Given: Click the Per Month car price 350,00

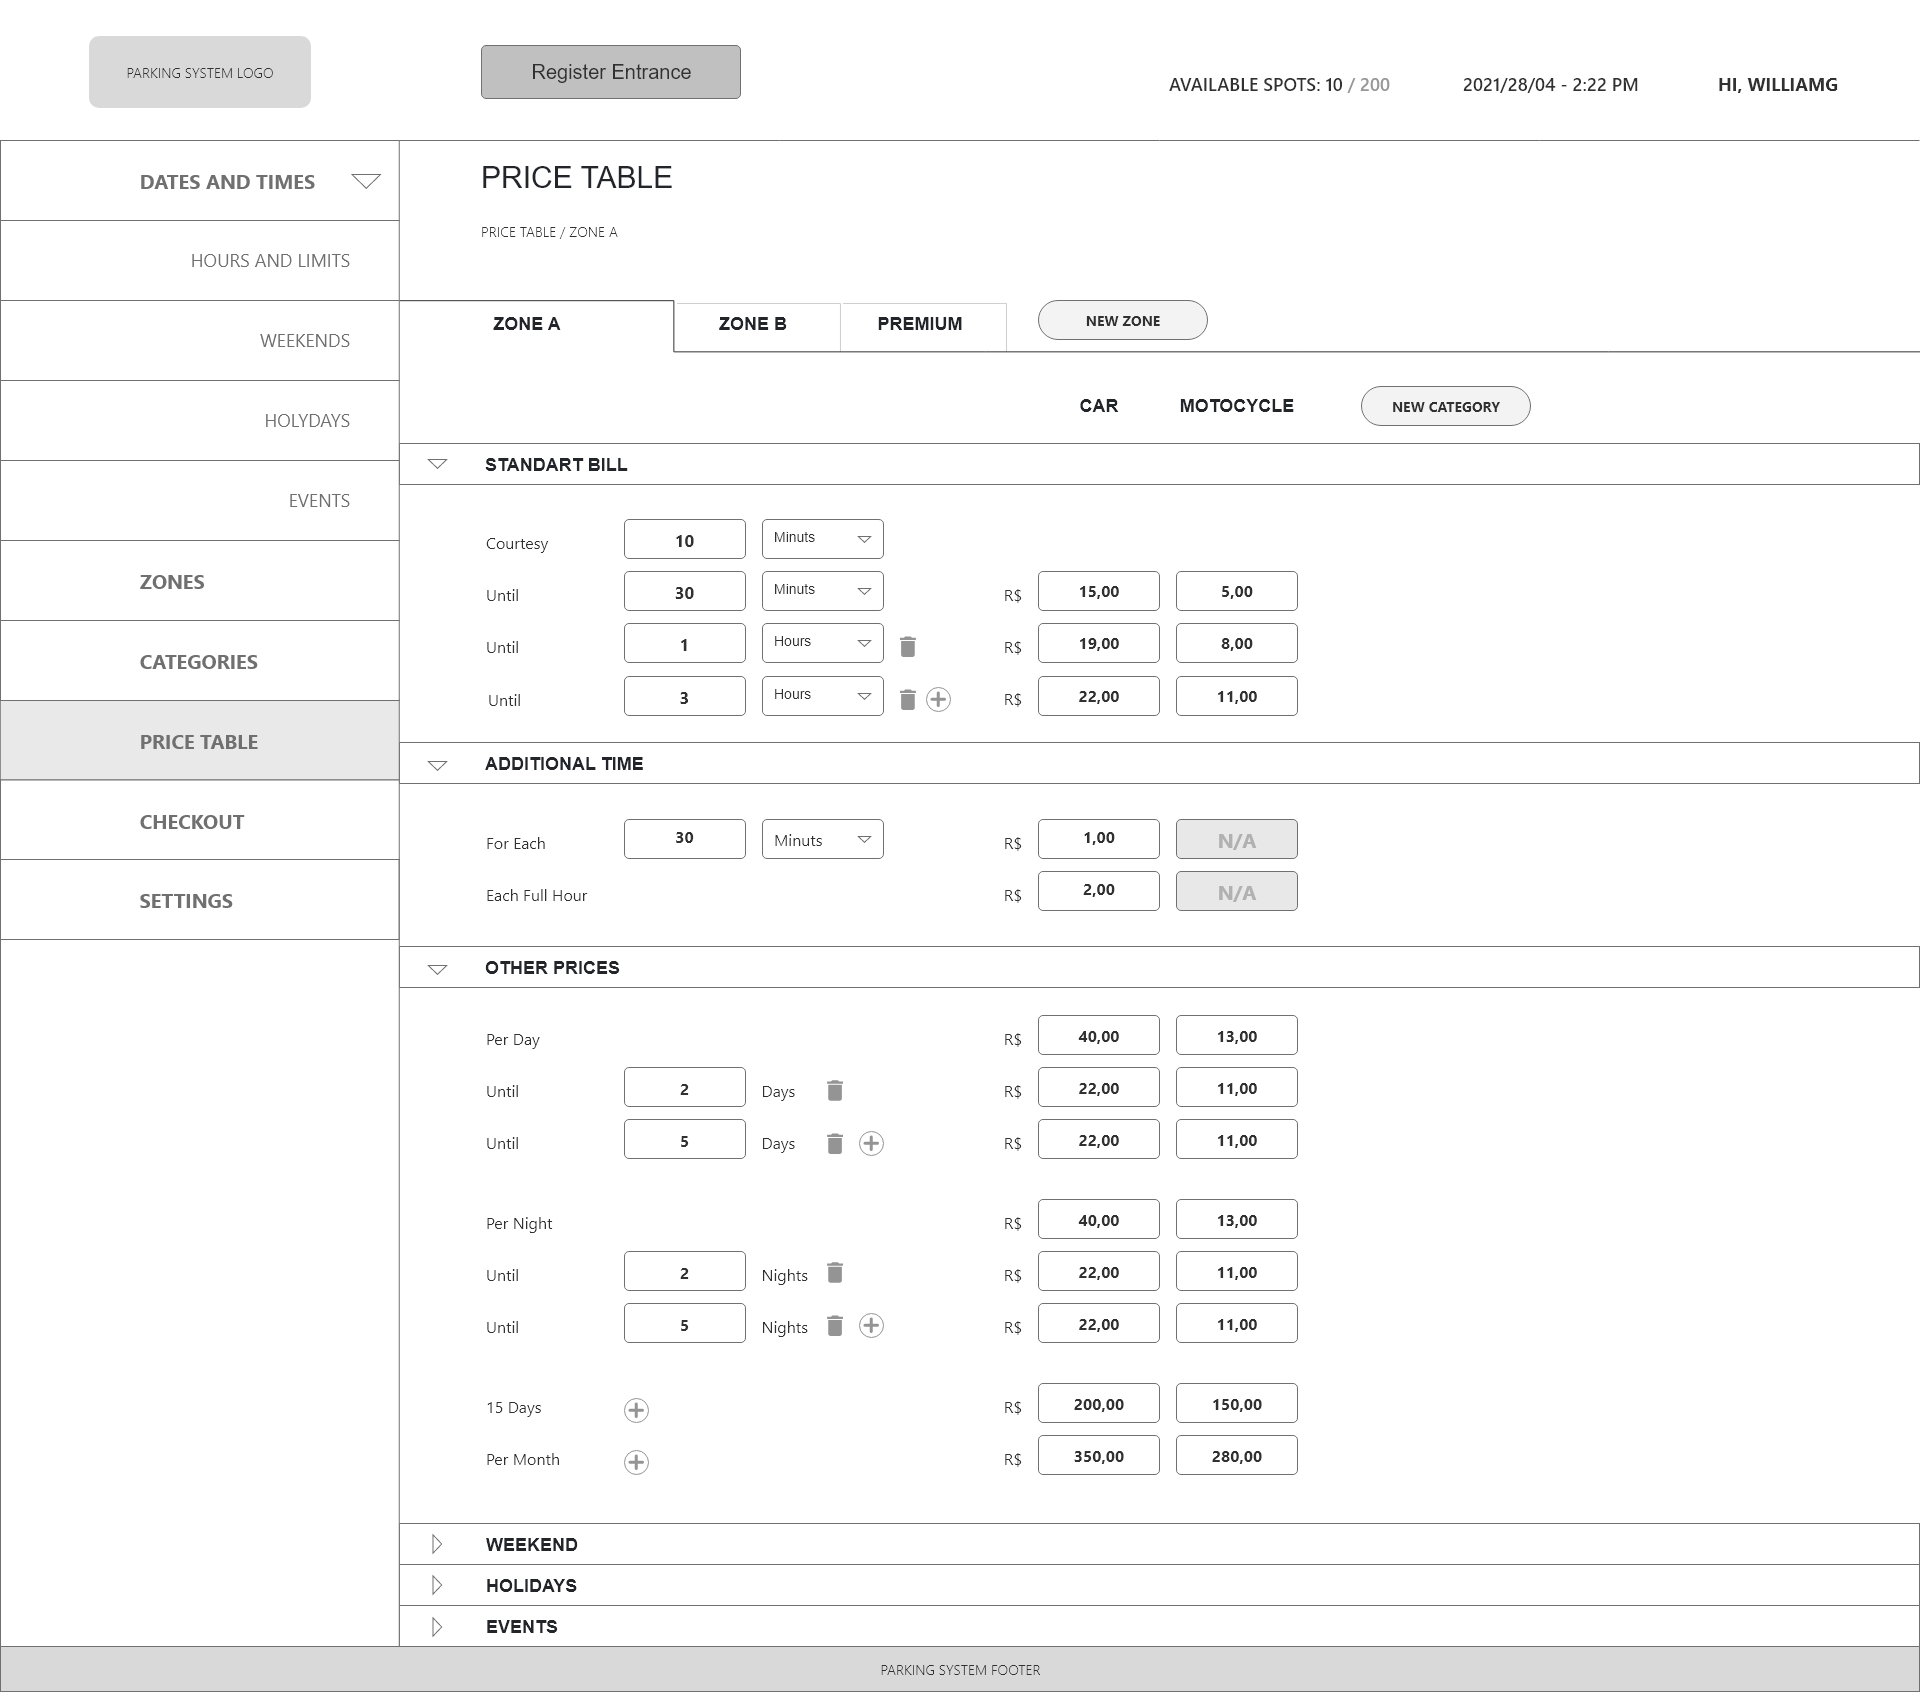Looking at the screenshot, I should point(1099,1455).
